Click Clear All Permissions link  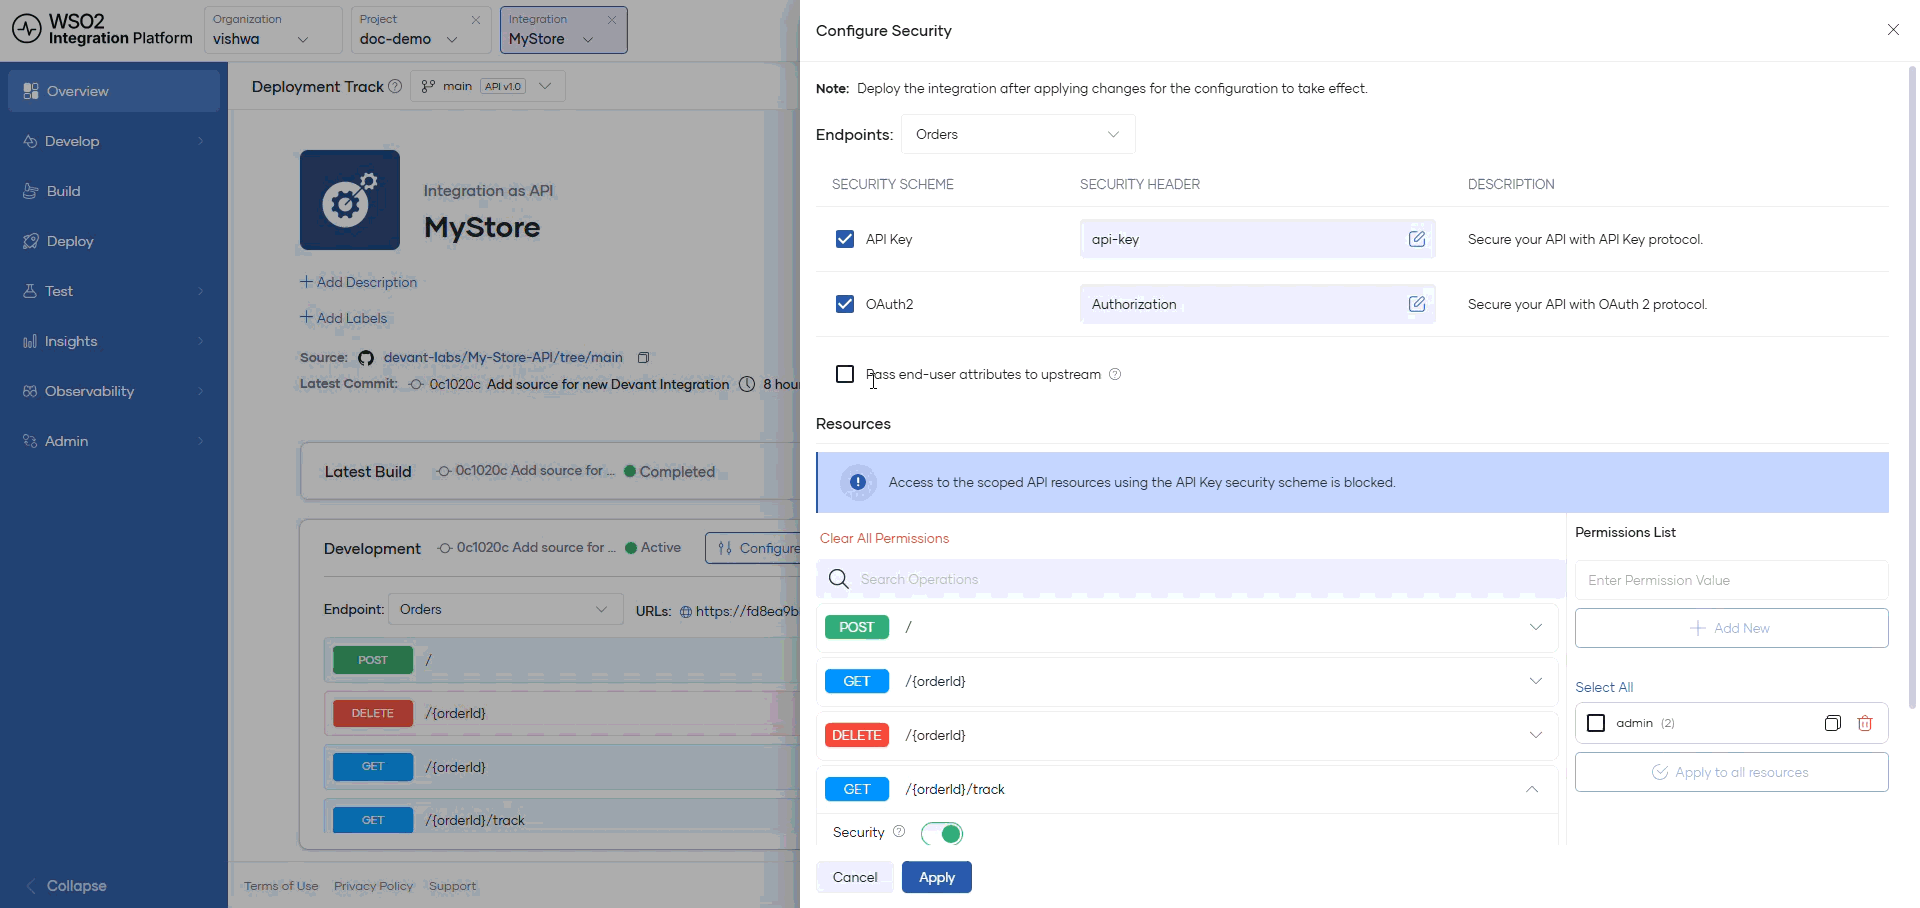click(x=884, y=538)
